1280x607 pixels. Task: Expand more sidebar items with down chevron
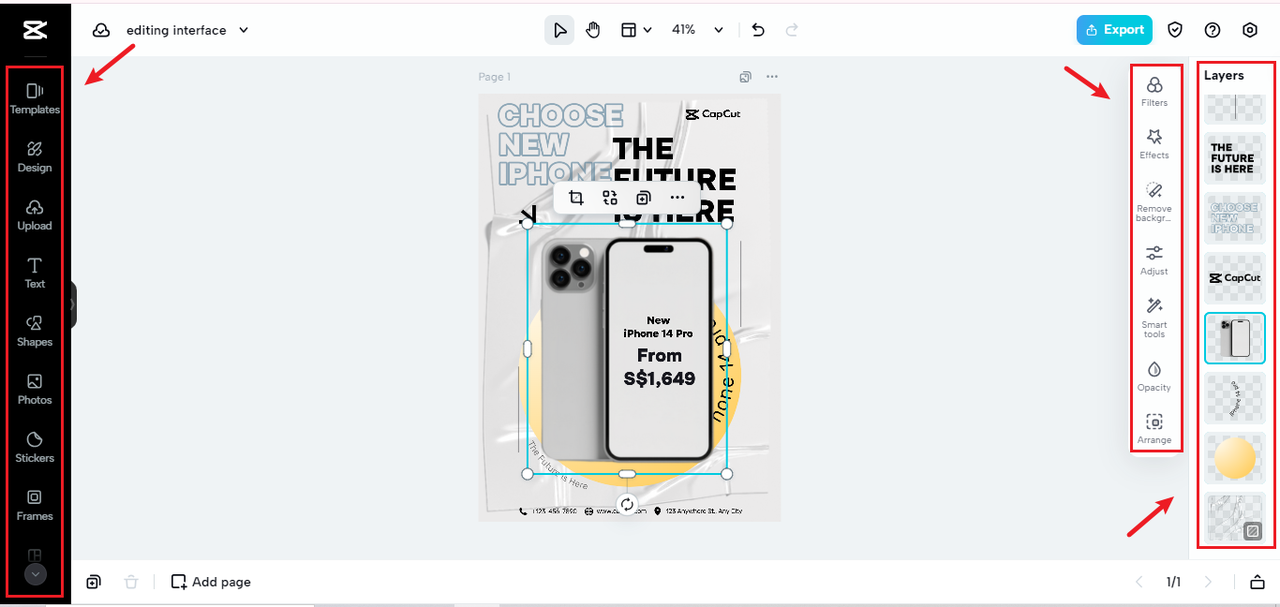35,574
